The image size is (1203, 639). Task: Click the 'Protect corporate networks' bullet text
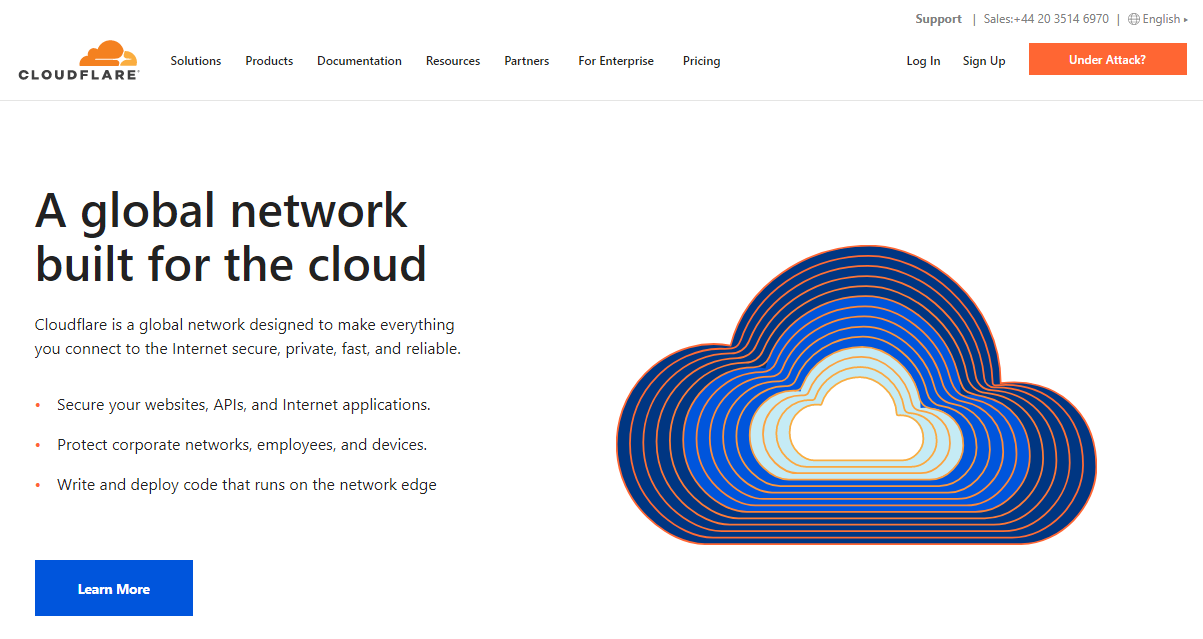242,445
